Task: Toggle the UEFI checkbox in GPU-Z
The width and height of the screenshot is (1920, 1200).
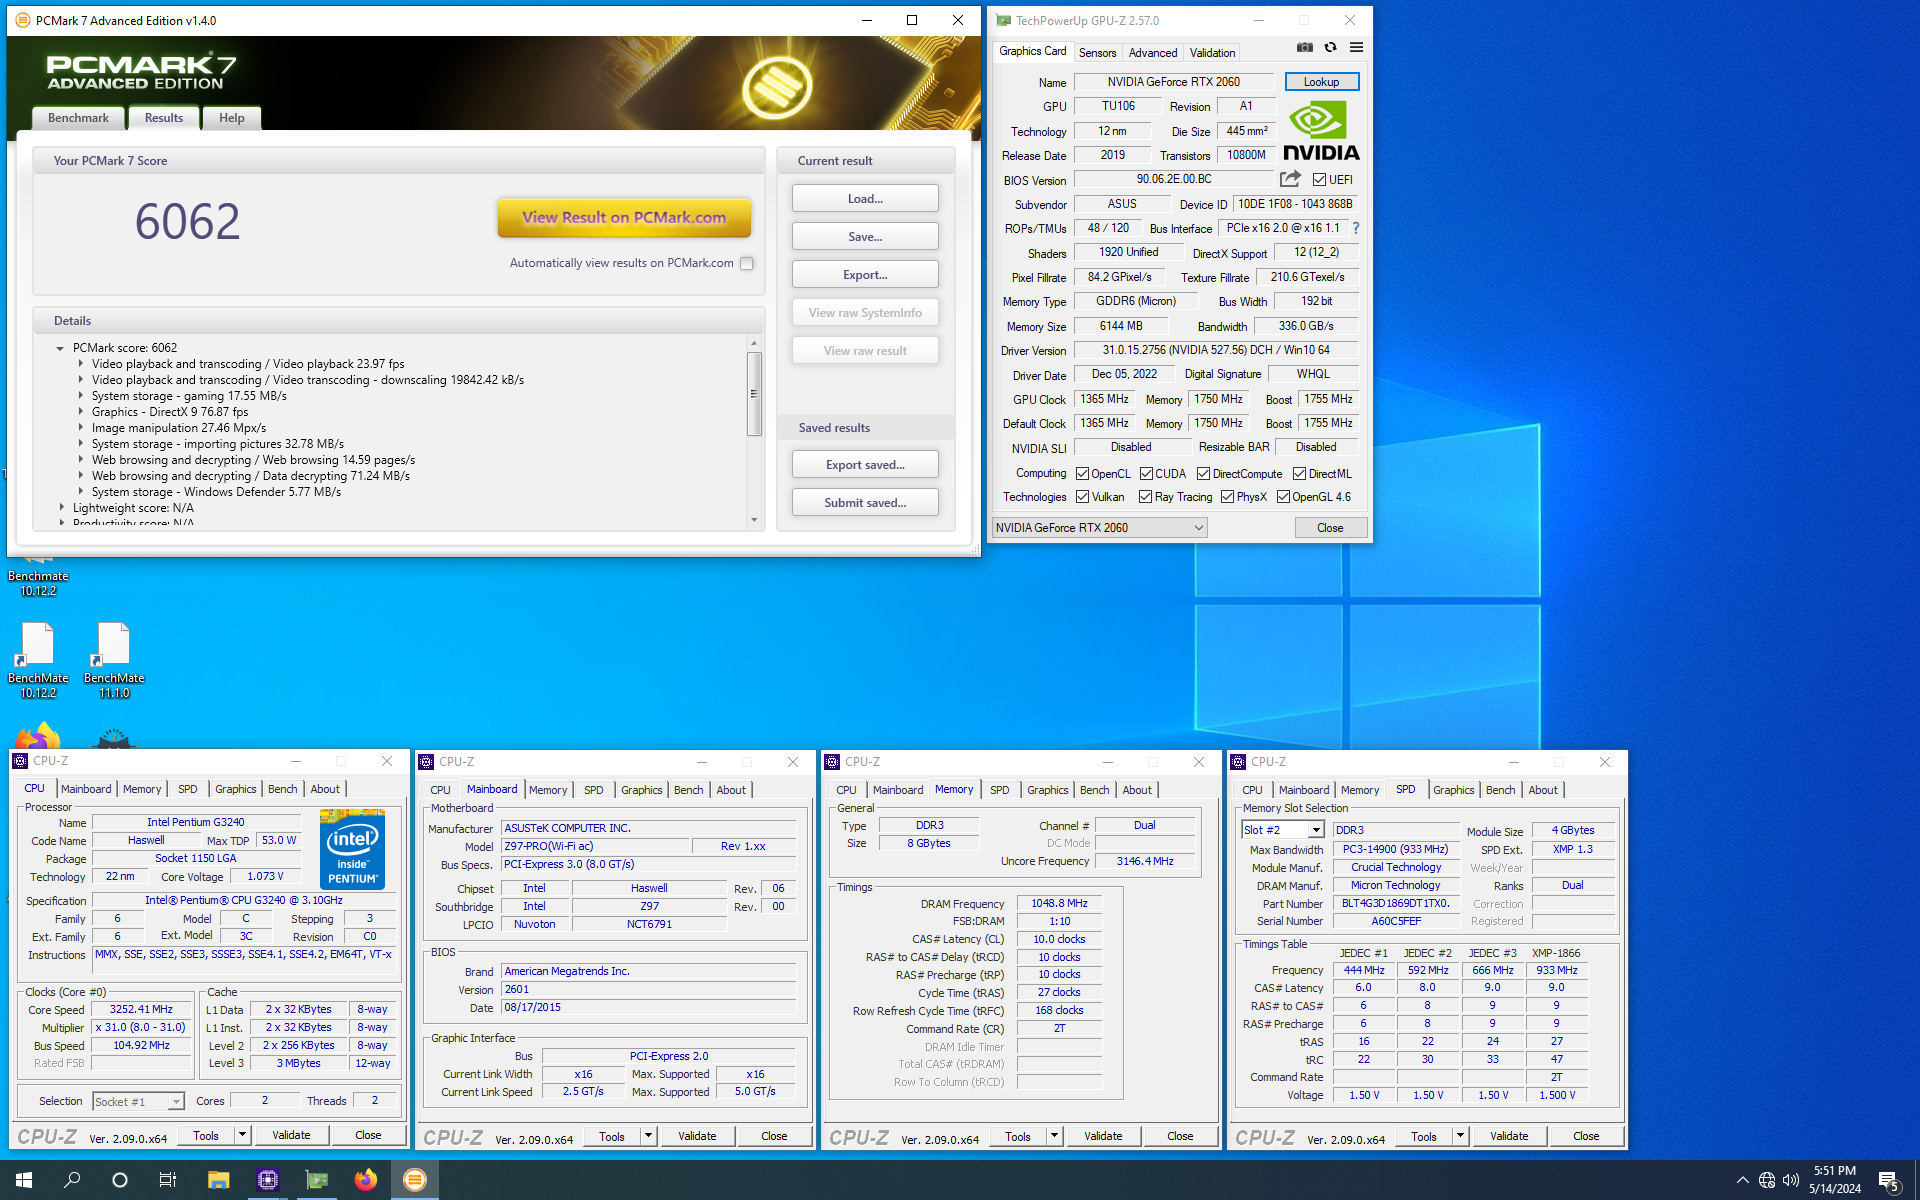Action: coord(1319,180)
